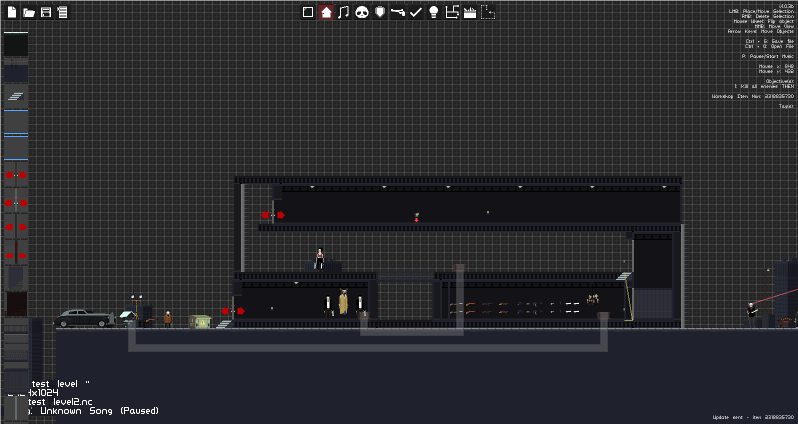Open the level resize tool icon
The width and height of the screenshot is (798, 424).
click(x=452, y=12)
